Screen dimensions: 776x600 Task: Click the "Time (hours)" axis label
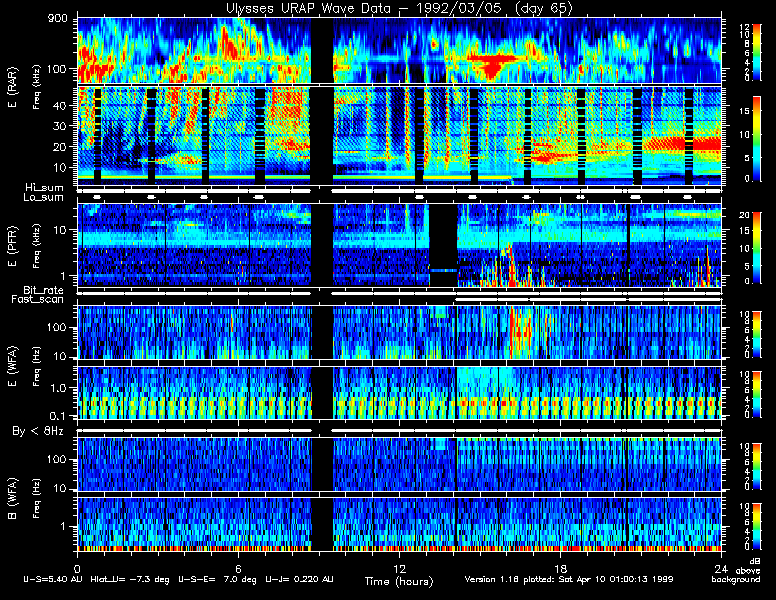[398, 581]
